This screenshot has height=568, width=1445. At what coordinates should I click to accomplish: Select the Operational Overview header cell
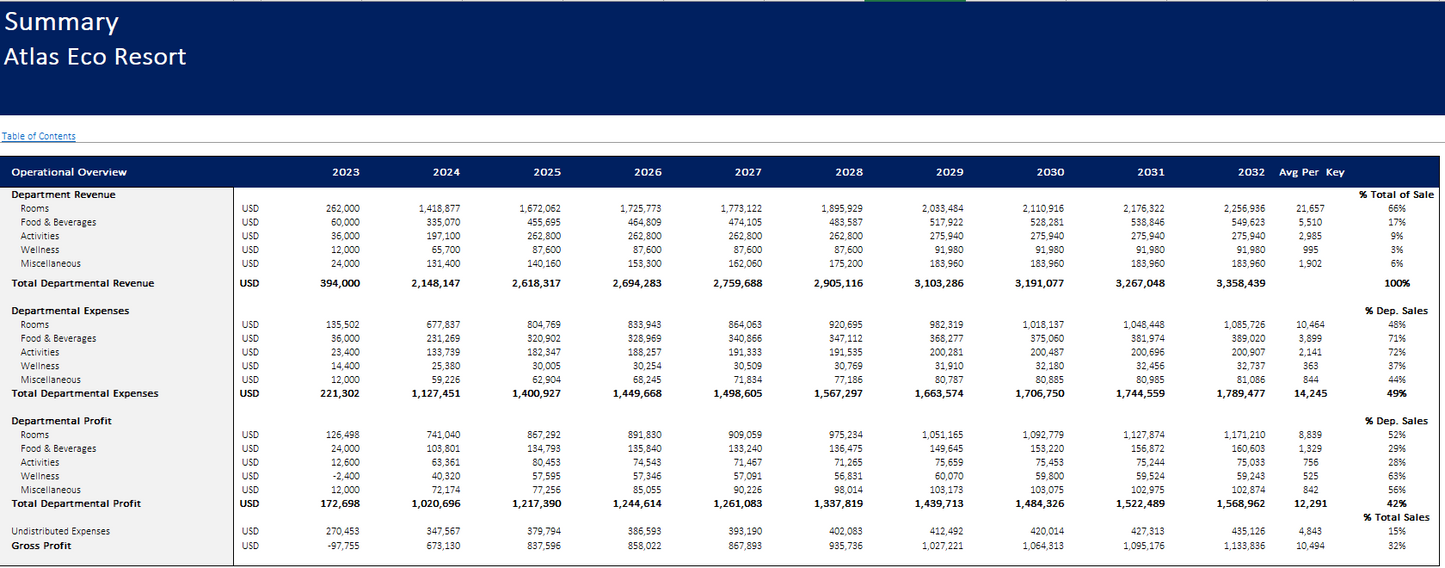coord(69,172)
